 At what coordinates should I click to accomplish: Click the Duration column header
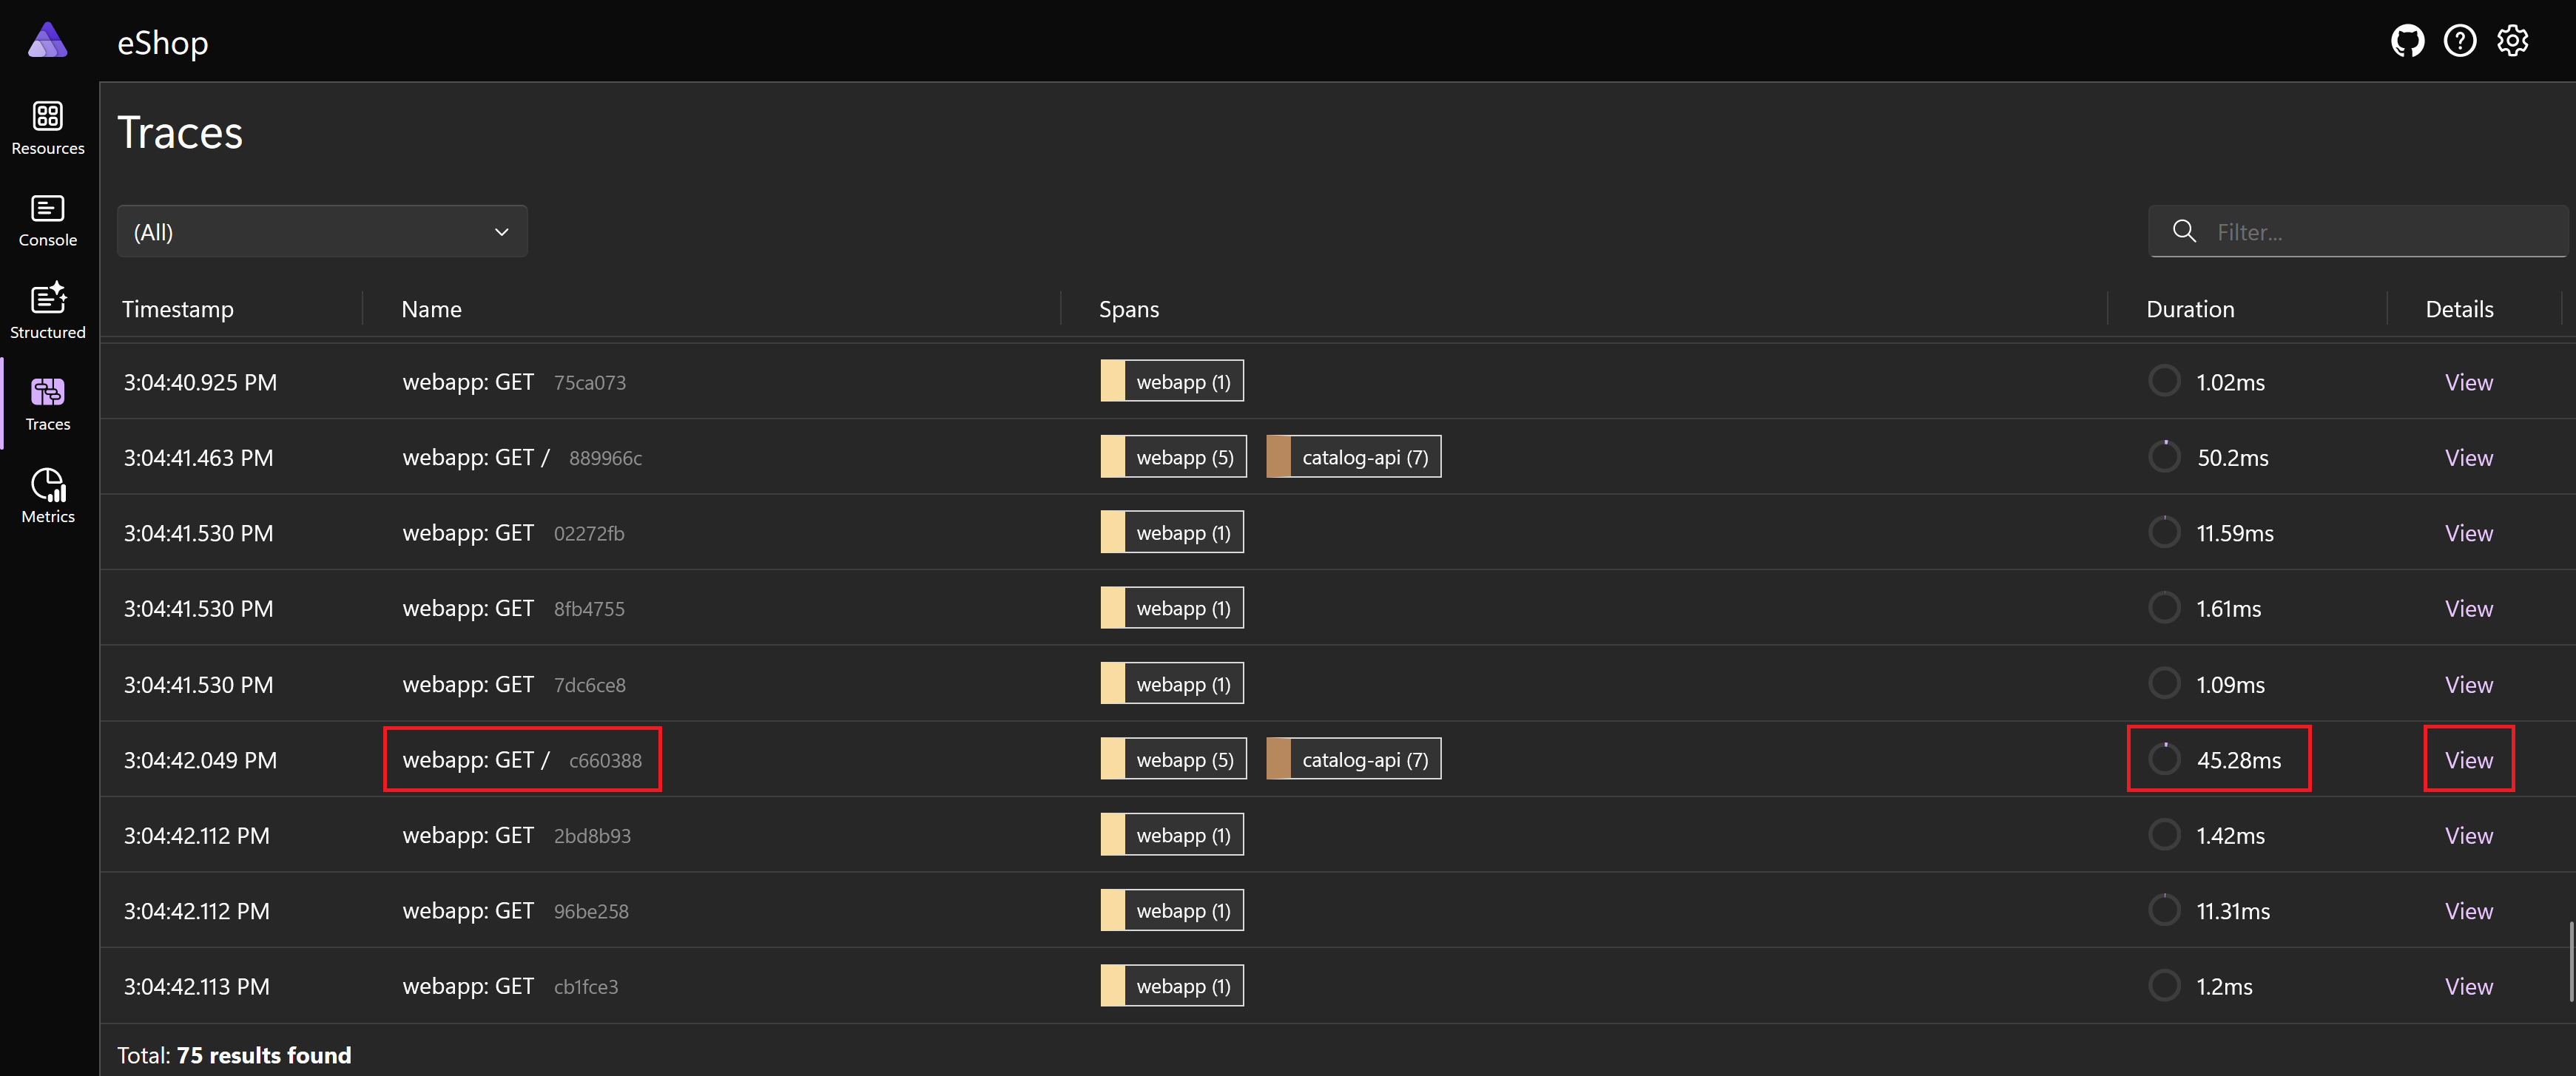[x=2190, y=309]
